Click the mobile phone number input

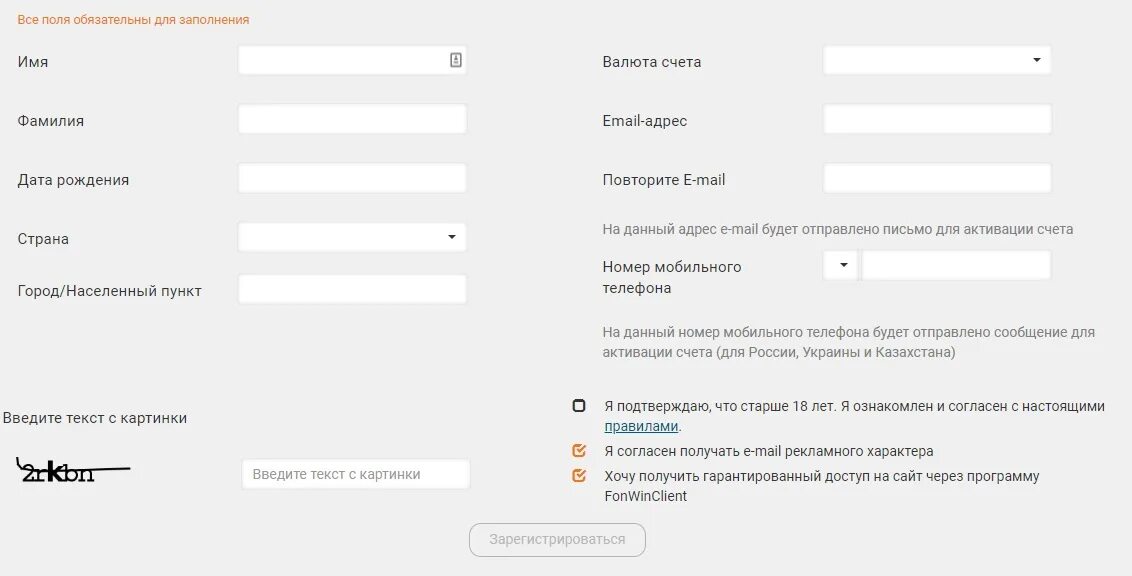tap(957, 266)
